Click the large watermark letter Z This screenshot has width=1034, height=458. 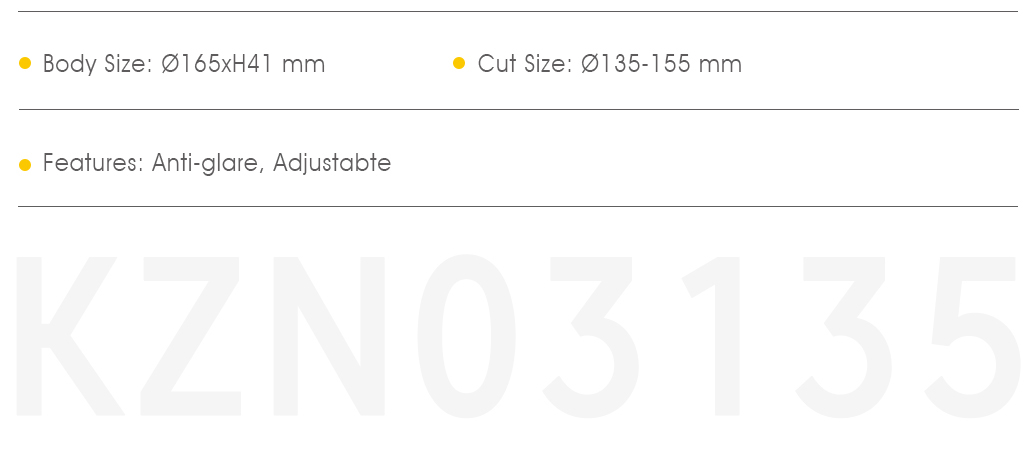pyautogui.click(x=191, y=336)
